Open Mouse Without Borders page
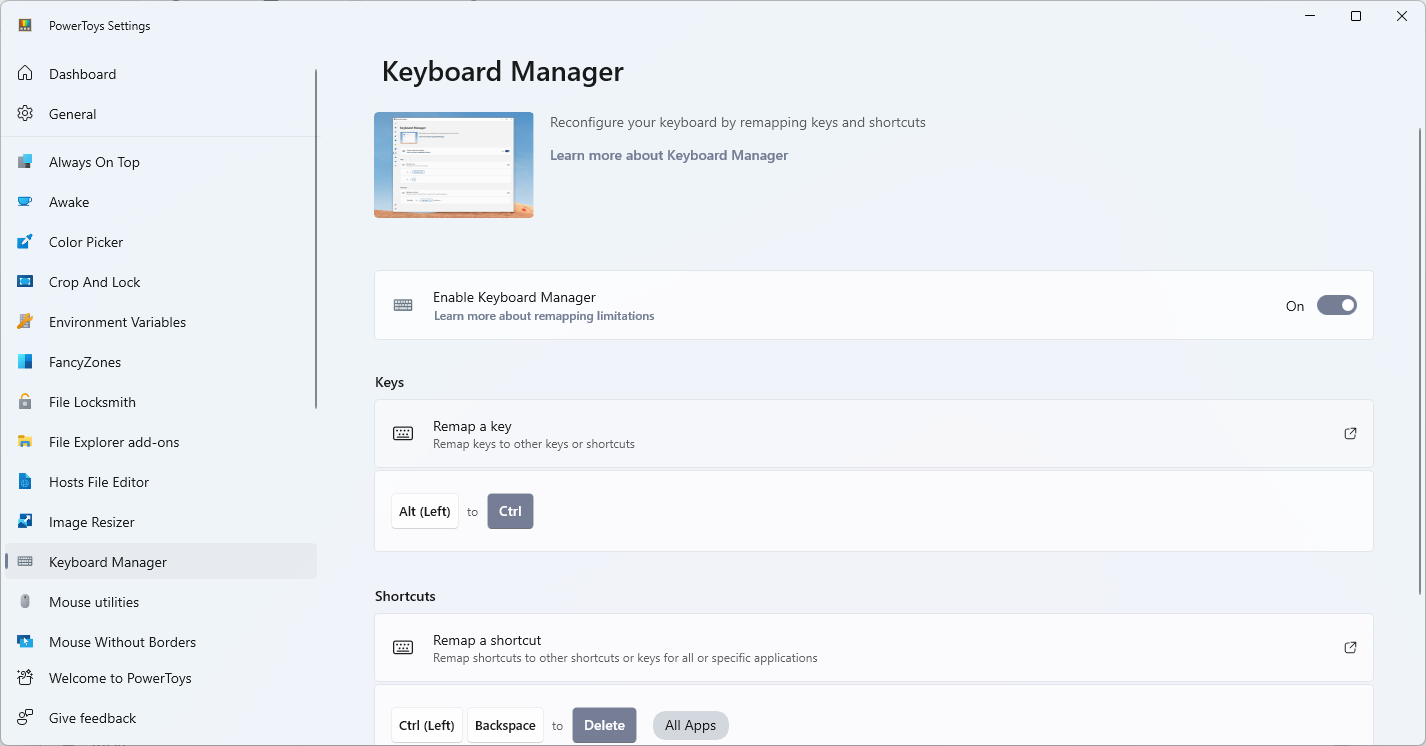 click(161, 642)
